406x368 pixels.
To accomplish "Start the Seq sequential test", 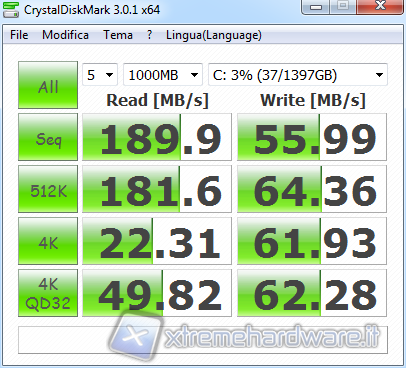I will coord(48,137).
